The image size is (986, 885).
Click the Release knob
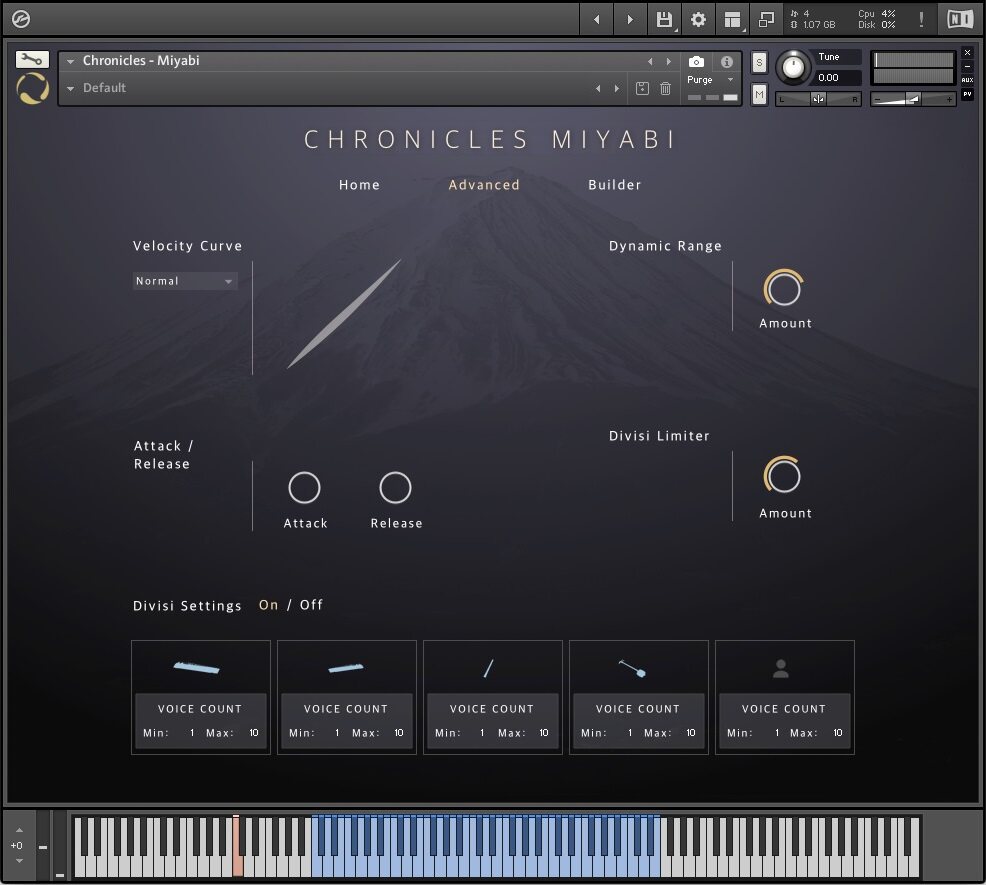coord(396,487)
